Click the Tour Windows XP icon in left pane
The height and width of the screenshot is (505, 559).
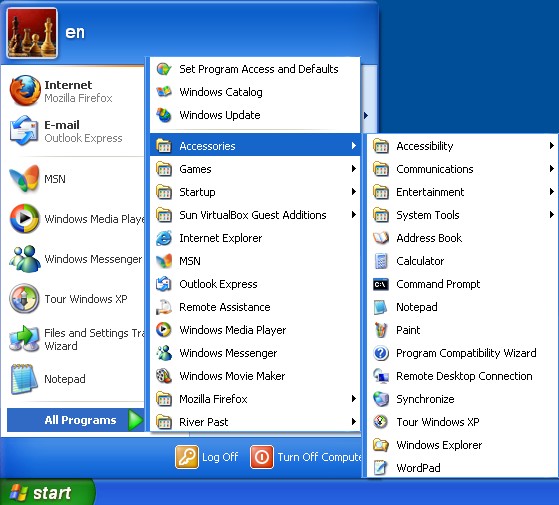coord(24,299)
